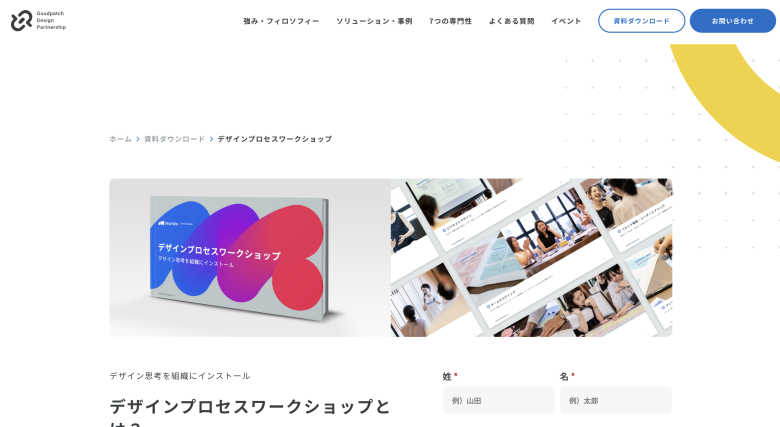Focus the 姓 input field

click(499, 400)
